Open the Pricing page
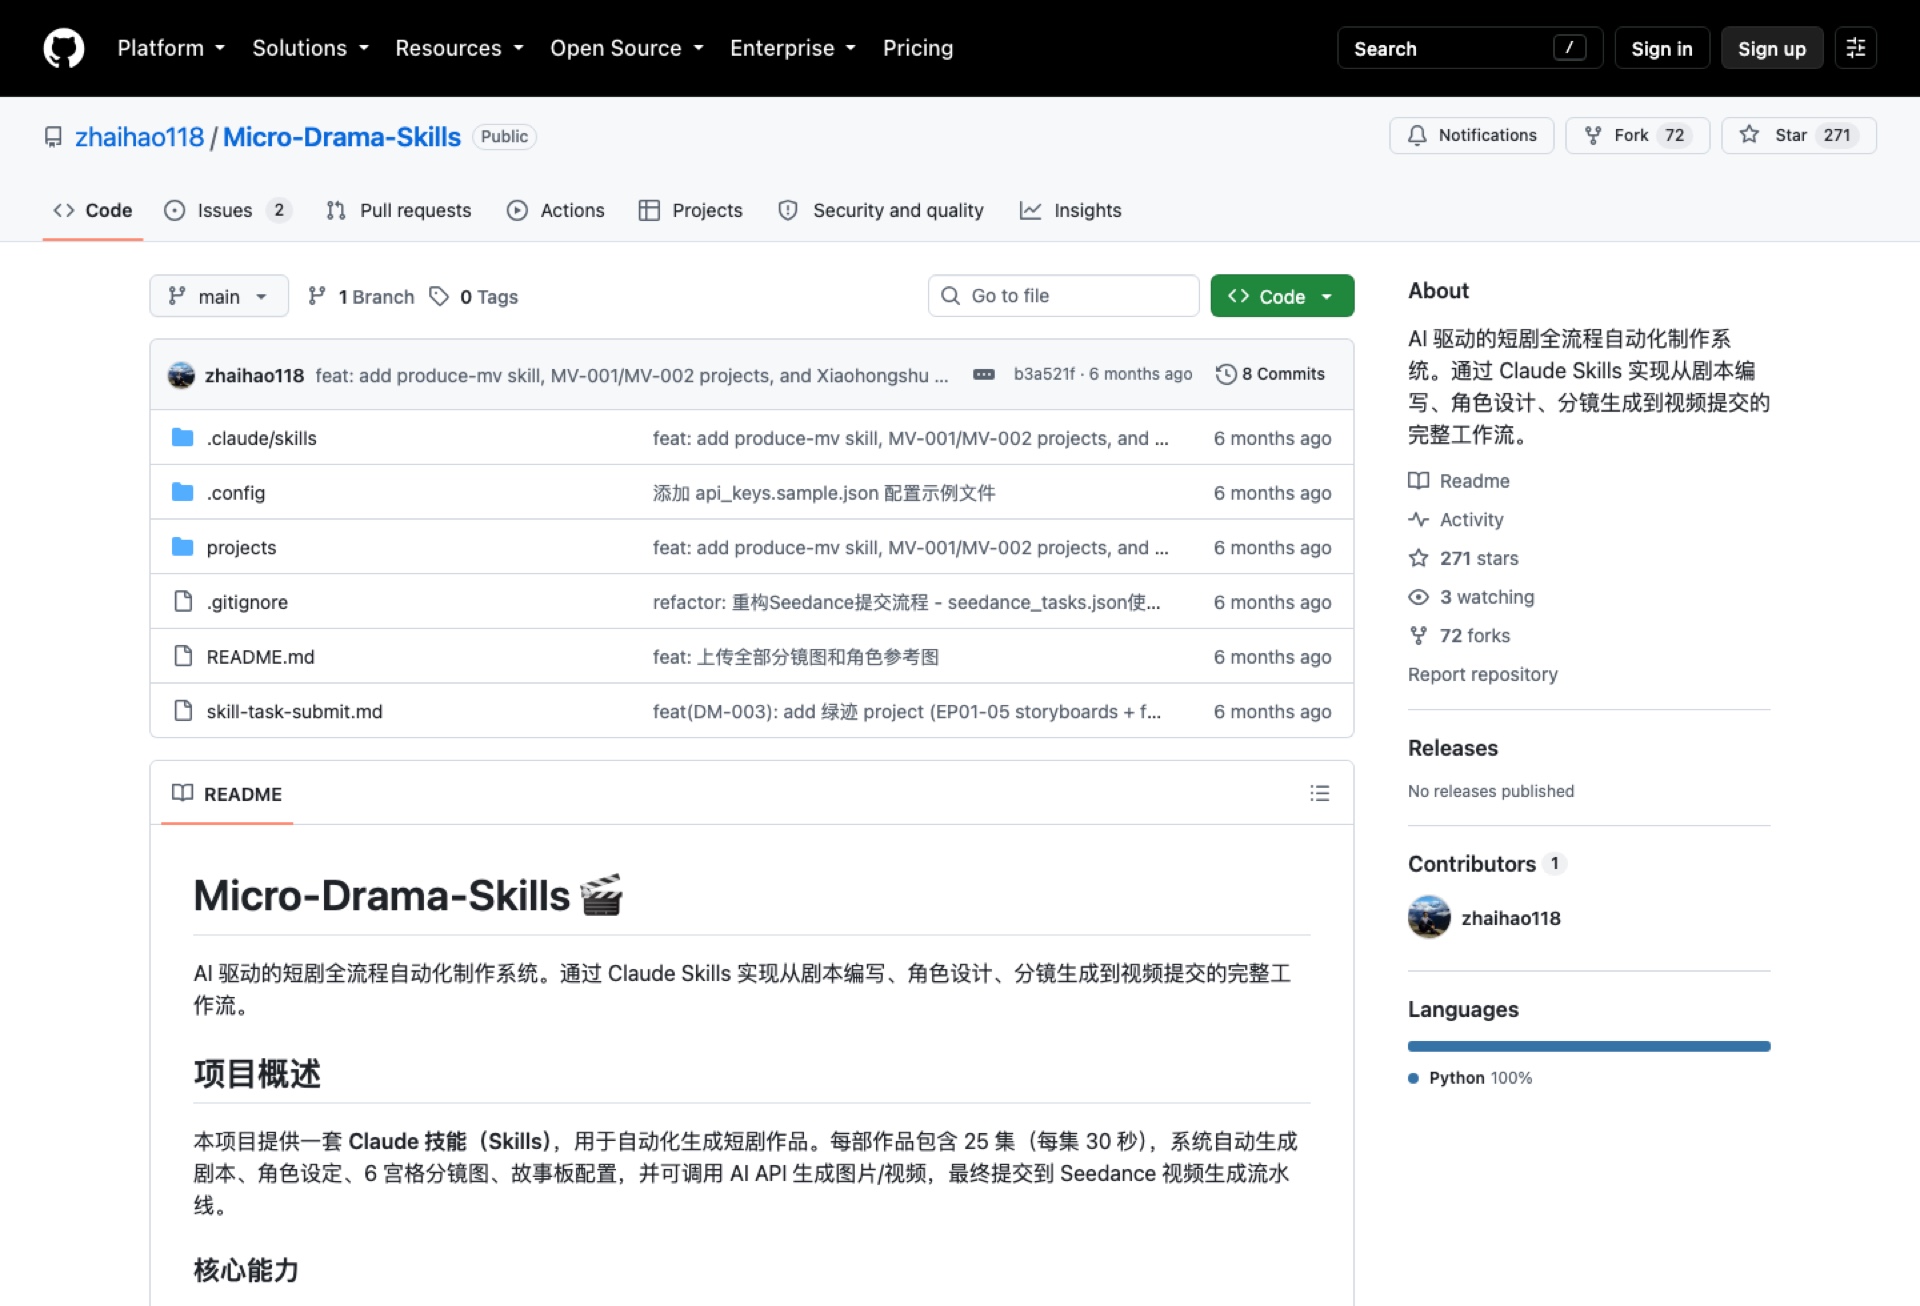The height and width of the screenshot is (1306, 1920). [918, 48]
